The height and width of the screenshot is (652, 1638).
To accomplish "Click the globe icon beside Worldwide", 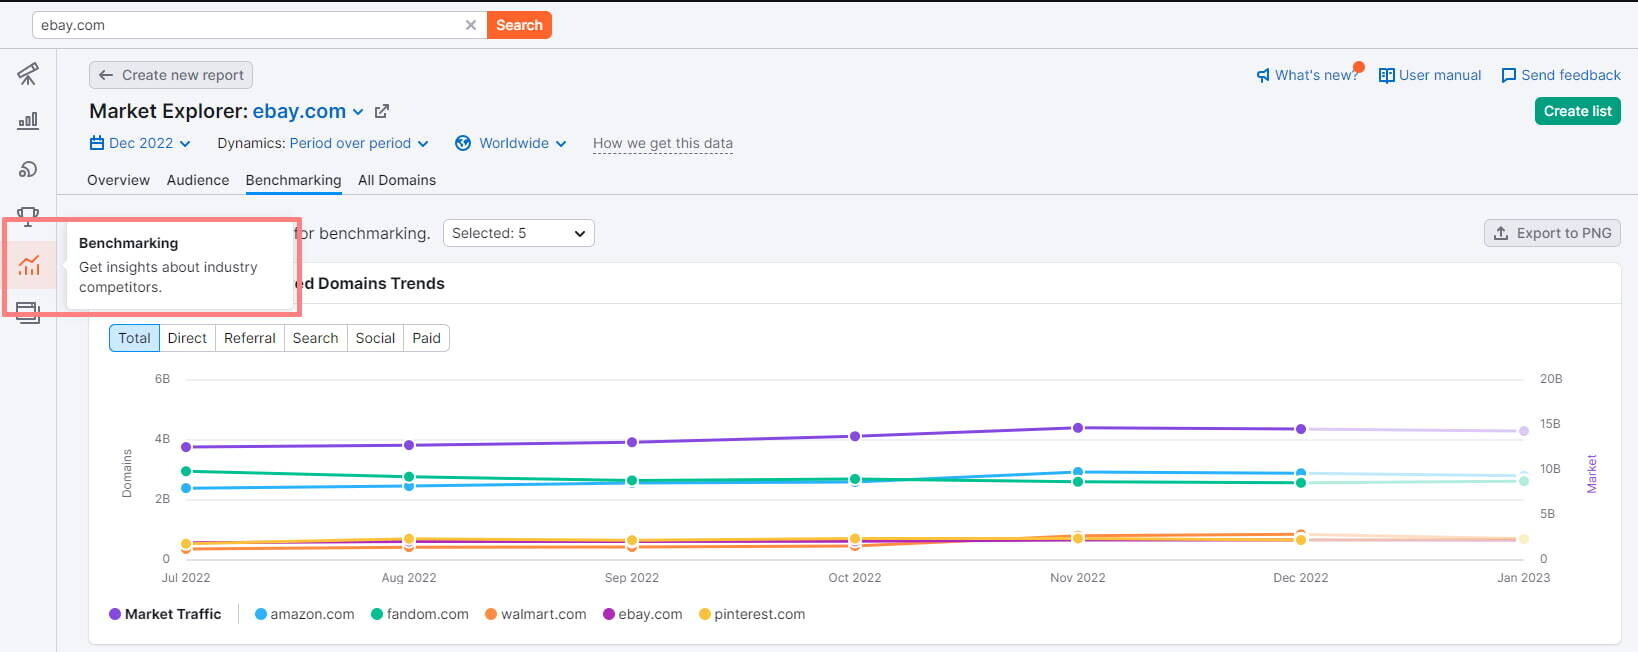I will click(x=463, y=143).
